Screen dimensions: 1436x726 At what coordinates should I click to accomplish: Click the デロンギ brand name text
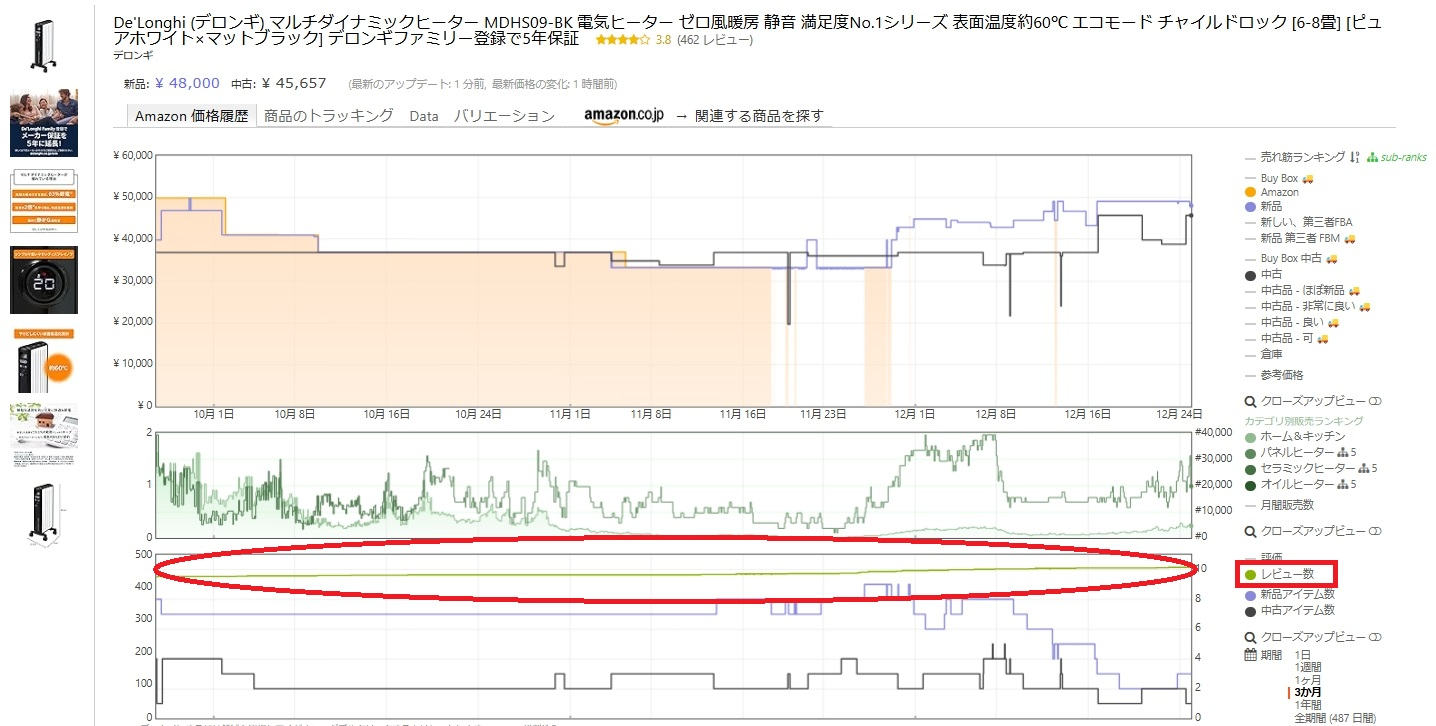coord(134,54)
